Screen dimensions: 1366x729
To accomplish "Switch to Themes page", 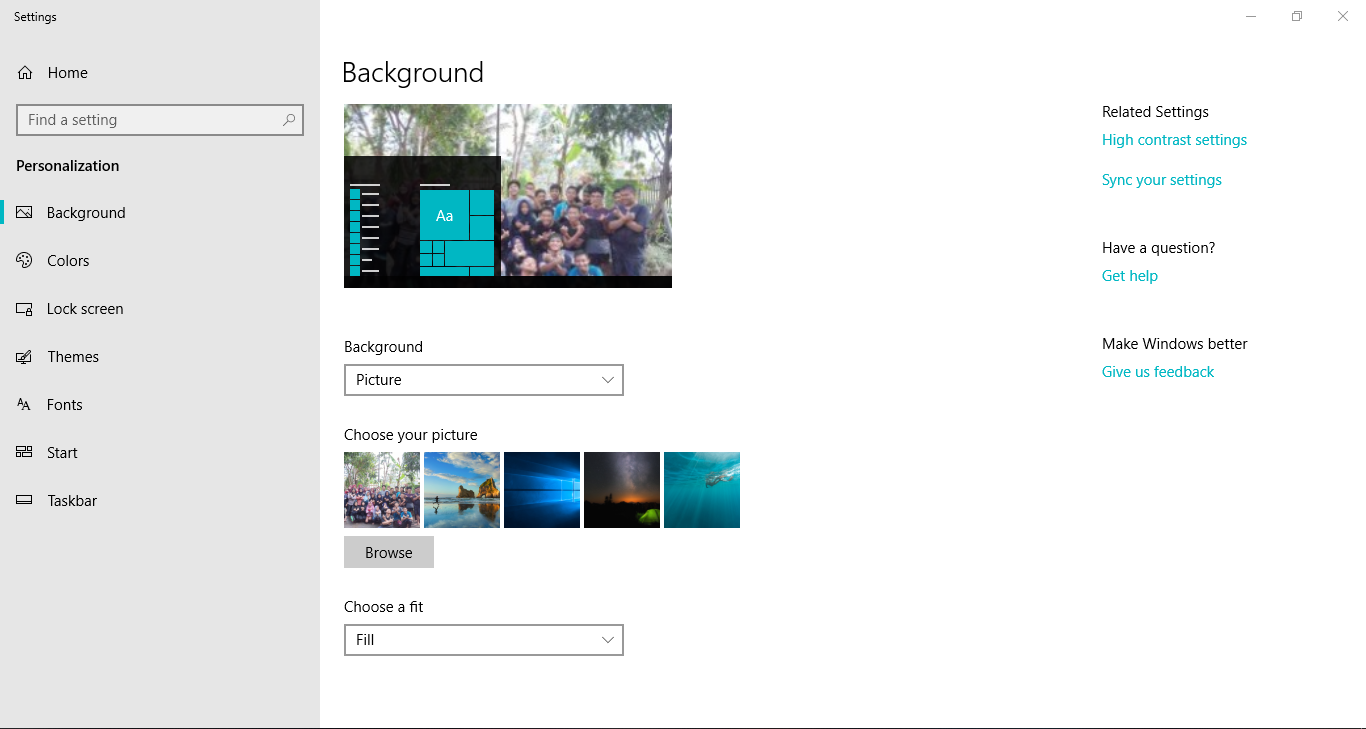I will coord(160,357).
